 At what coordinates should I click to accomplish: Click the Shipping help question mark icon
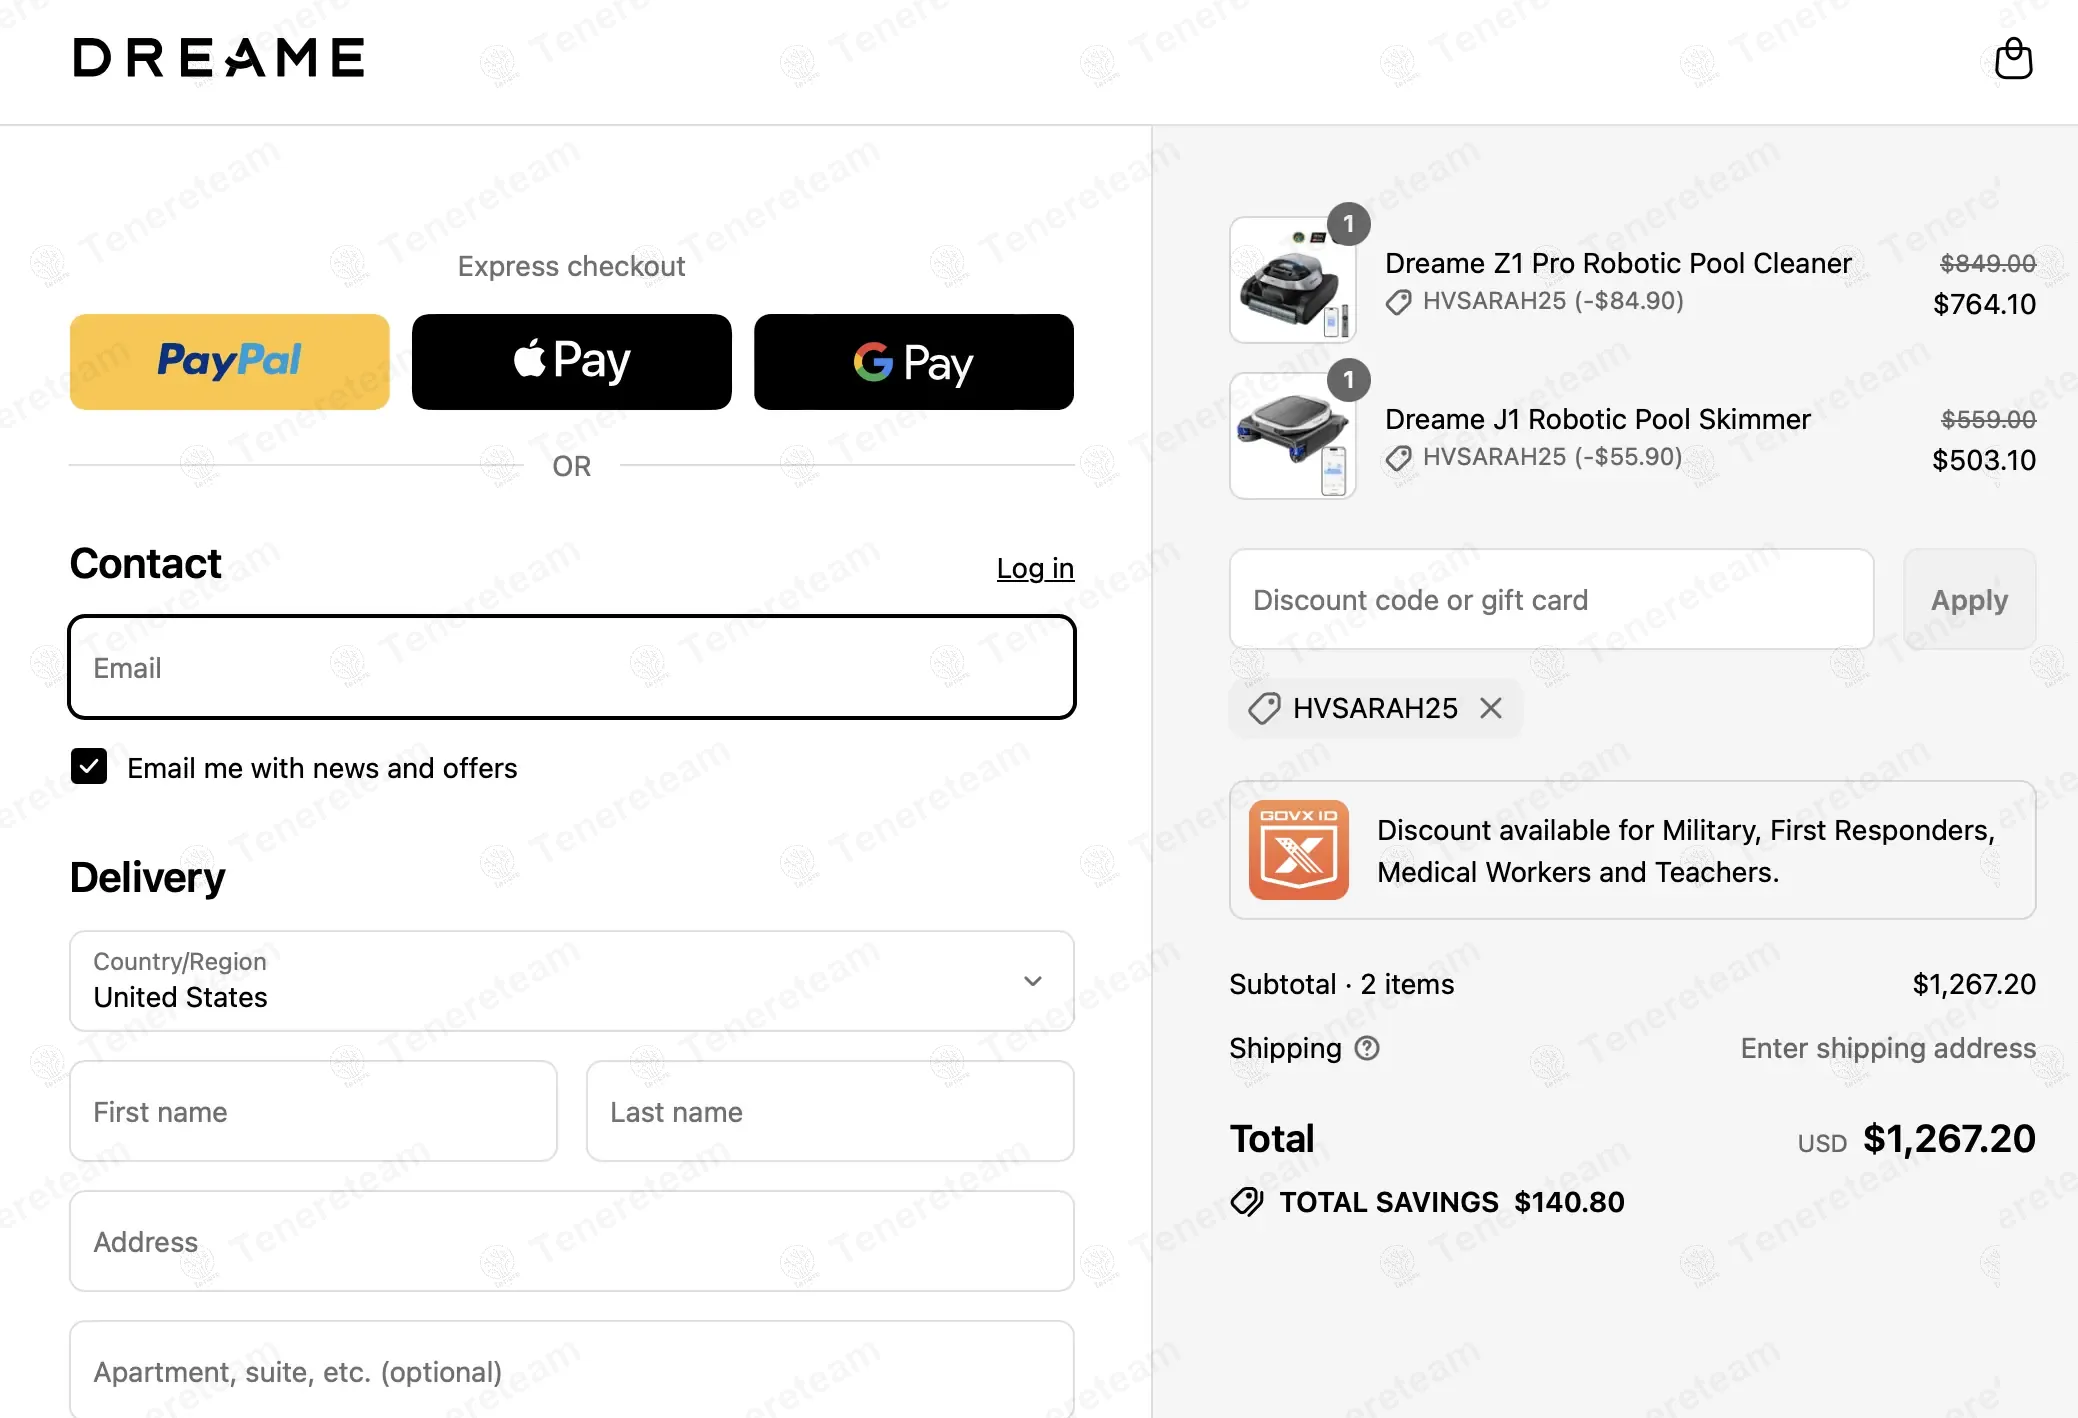pyautogui.click(x=1367, y=1048)
